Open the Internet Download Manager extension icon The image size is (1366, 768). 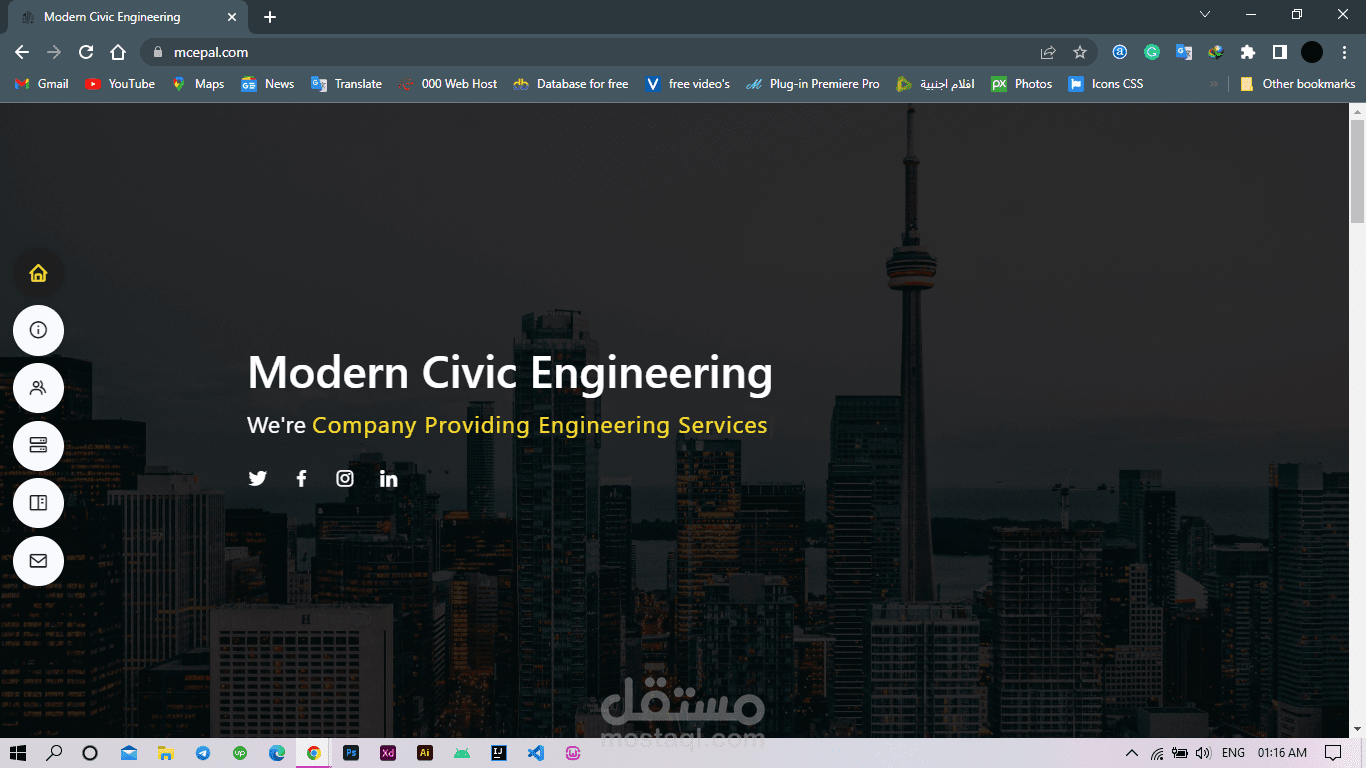tap(1216, 52)
